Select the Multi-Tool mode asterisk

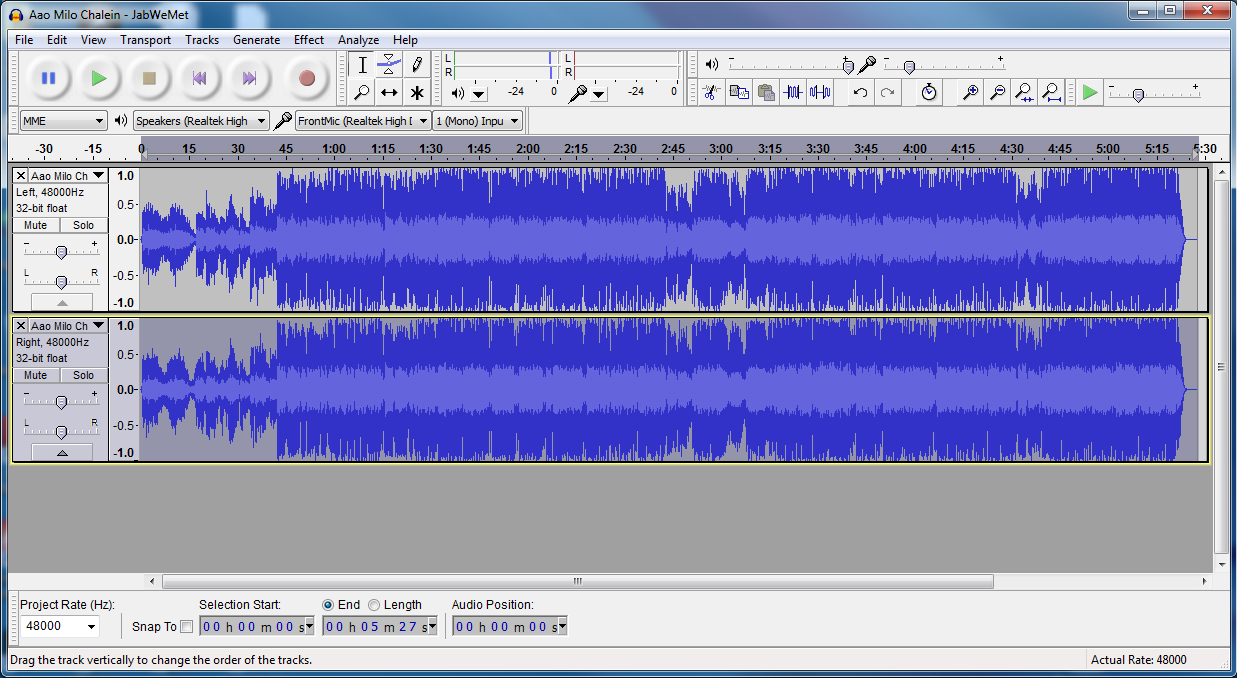pos(417,93)
